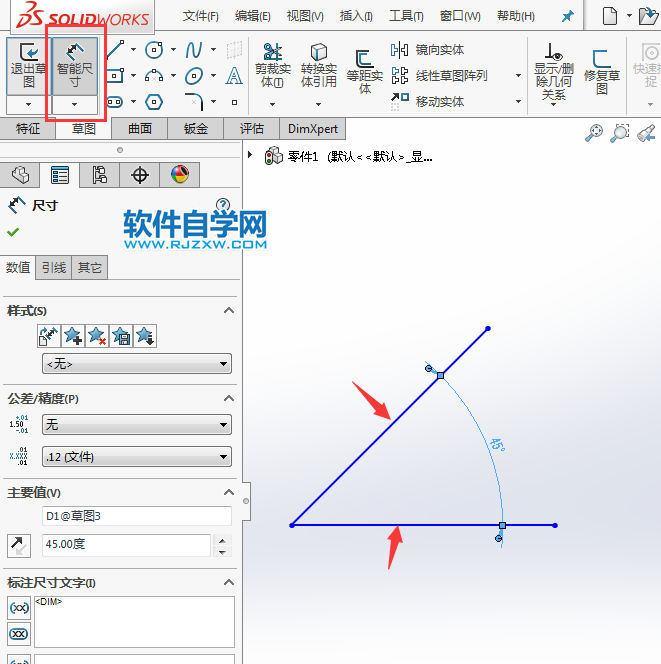
Task: Open the dimension panel help icon
Action: click(223, 205)
